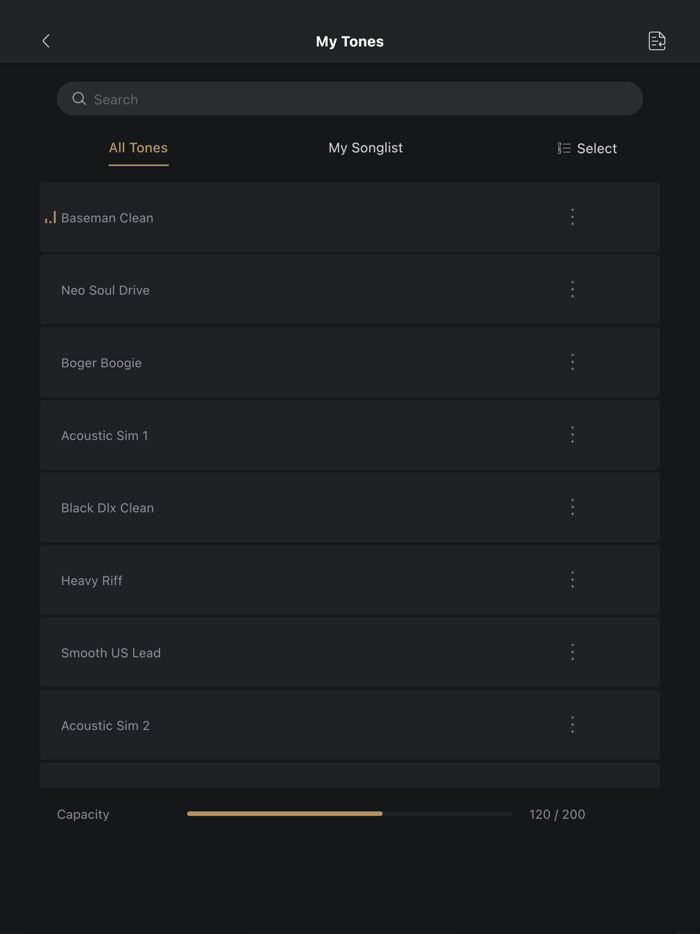700x934 pixels.
Task: Tap the three-dot icon on Boger Boogie
Action: point(573,362)
